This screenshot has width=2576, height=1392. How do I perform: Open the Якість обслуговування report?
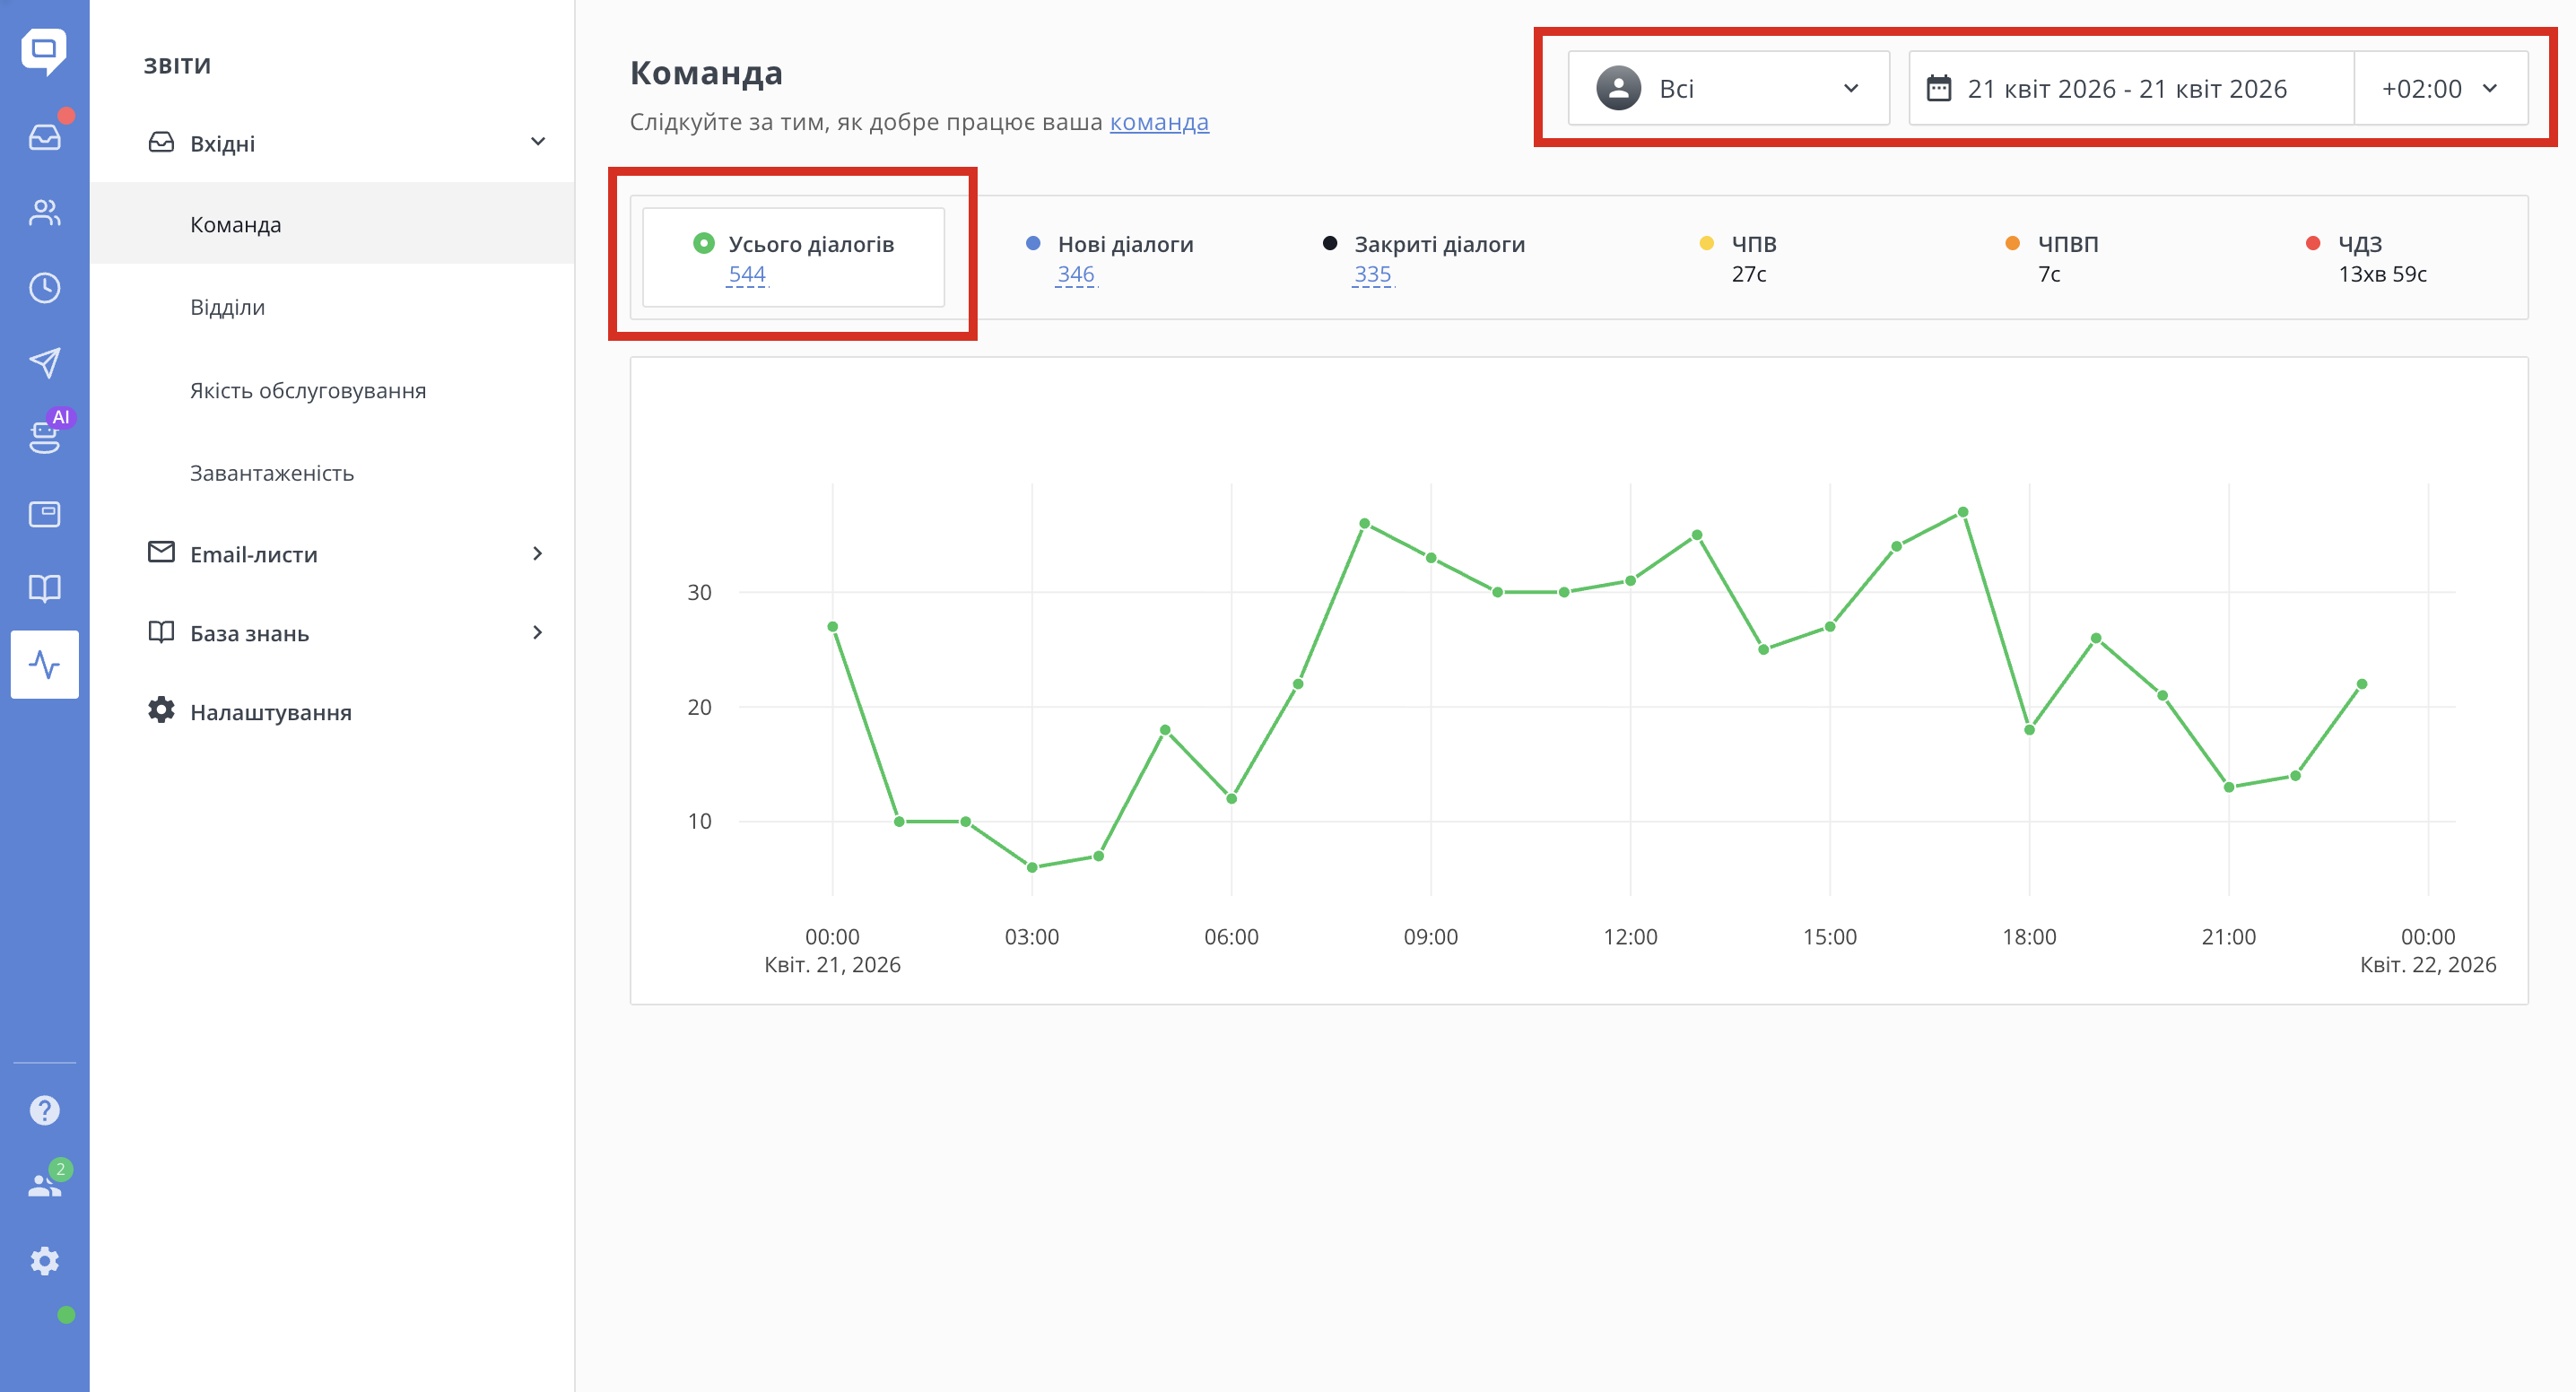(x=308, y=391)
